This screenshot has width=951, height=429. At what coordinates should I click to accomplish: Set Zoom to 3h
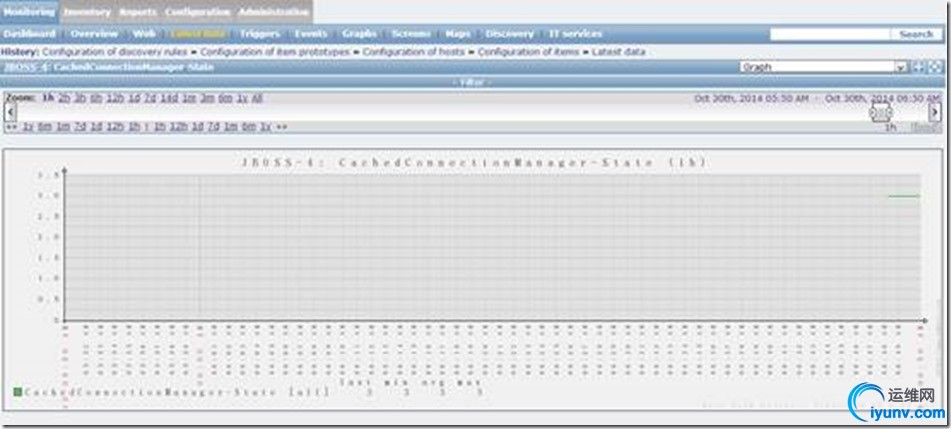click(80, 98)
